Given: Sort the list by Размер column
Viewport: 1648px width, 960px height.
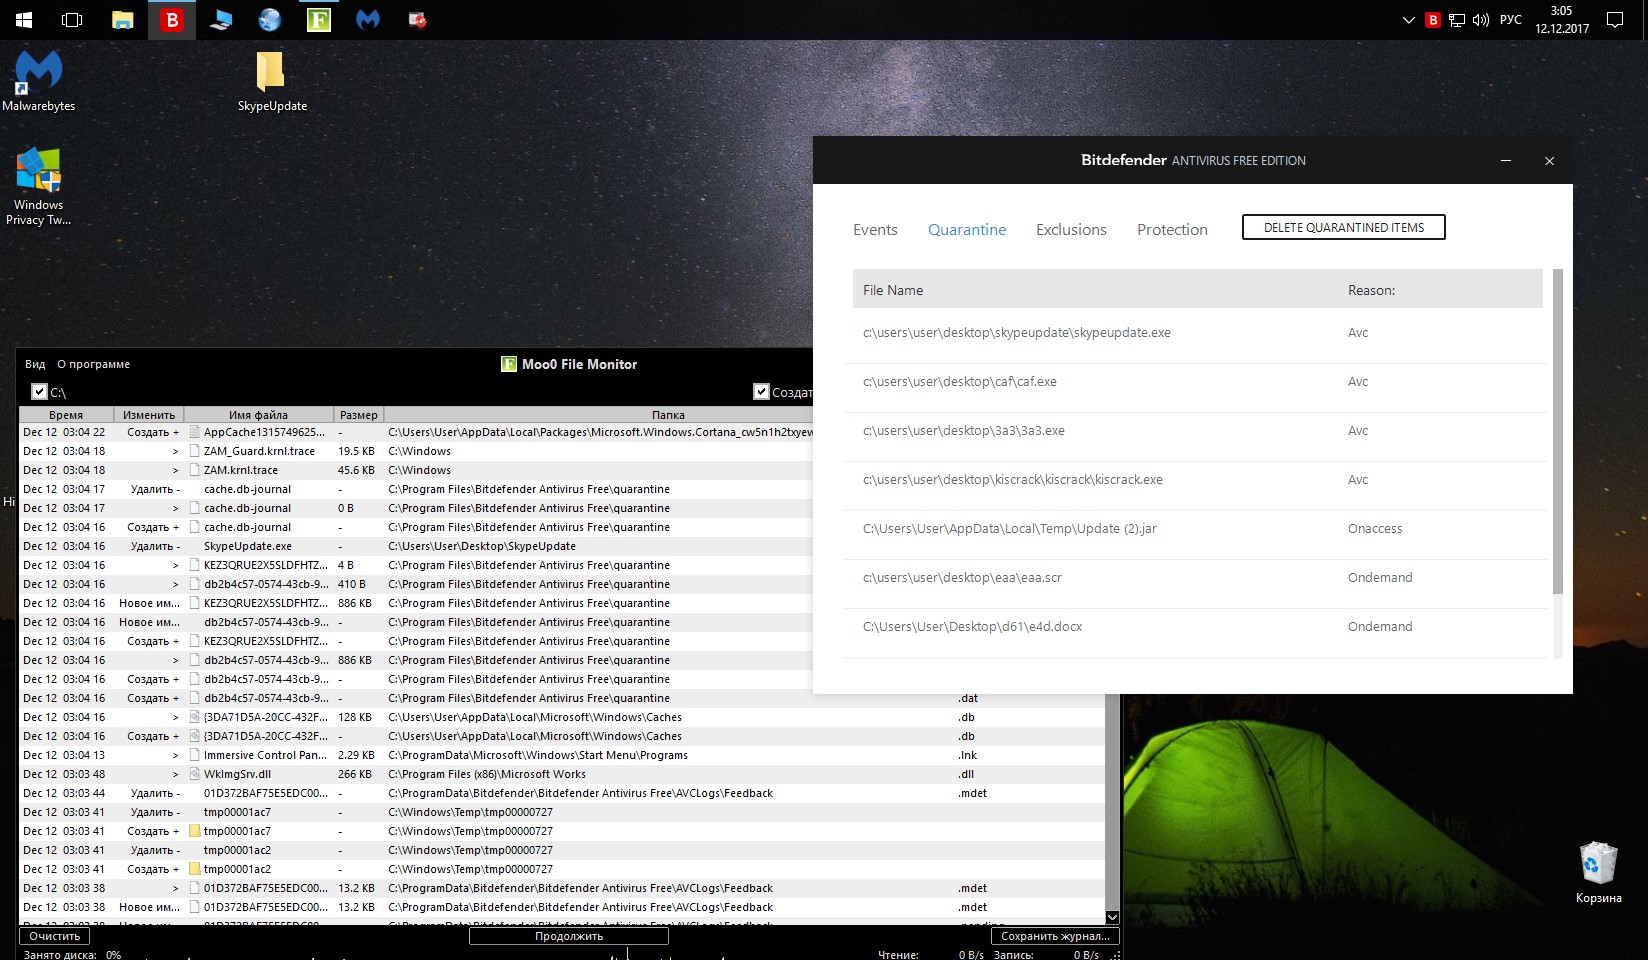Looking at the screenshot, I should [x=358, y=415].
